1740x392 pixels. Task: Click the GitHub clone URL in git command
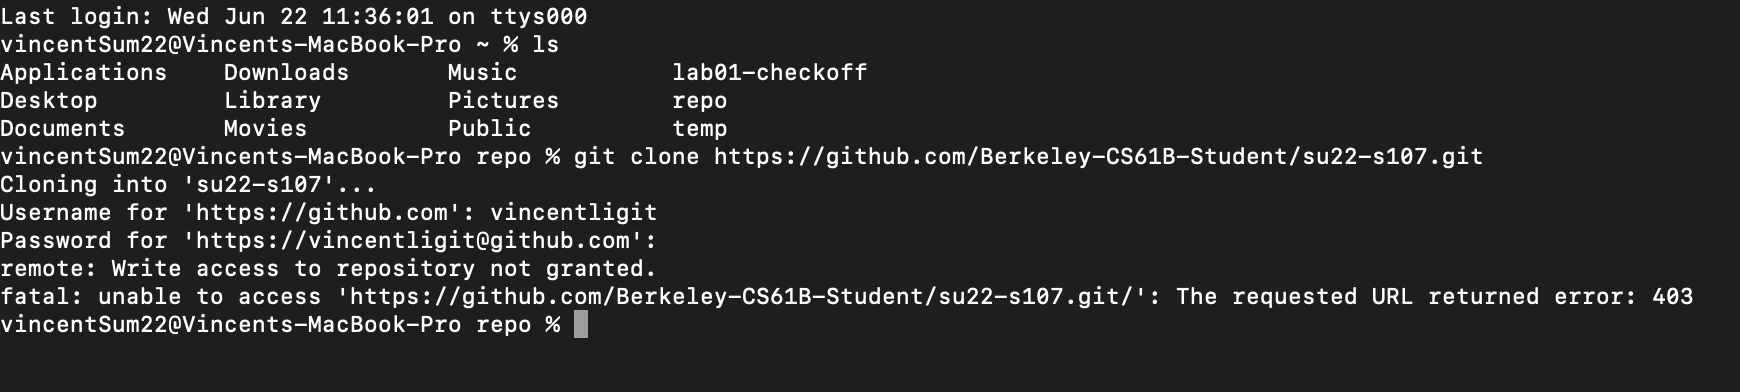pos(1098,157)
